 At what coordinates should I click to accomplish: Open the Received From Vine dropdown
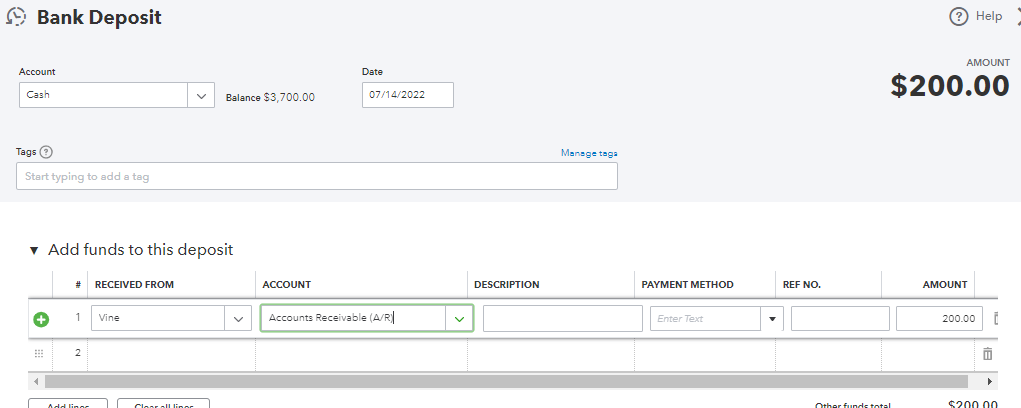click(x=238, y=319)
